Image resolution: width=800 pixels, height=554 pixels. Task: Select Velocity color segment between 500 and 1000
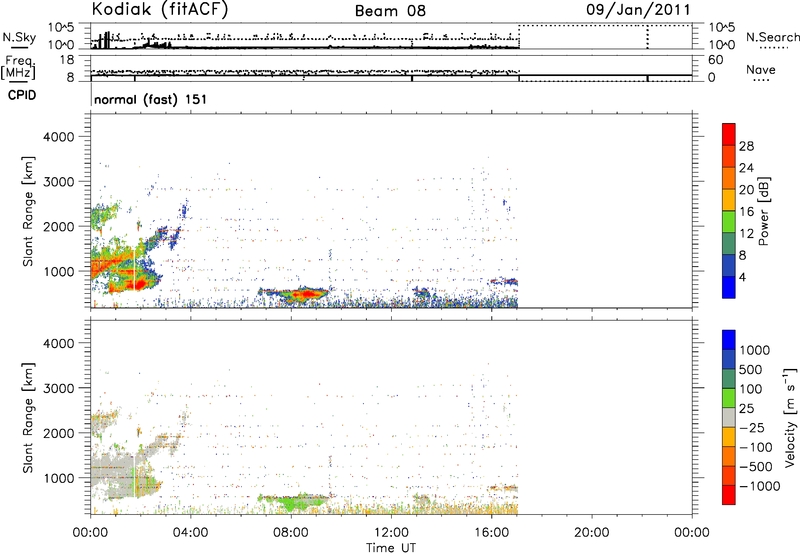point(729,359)
